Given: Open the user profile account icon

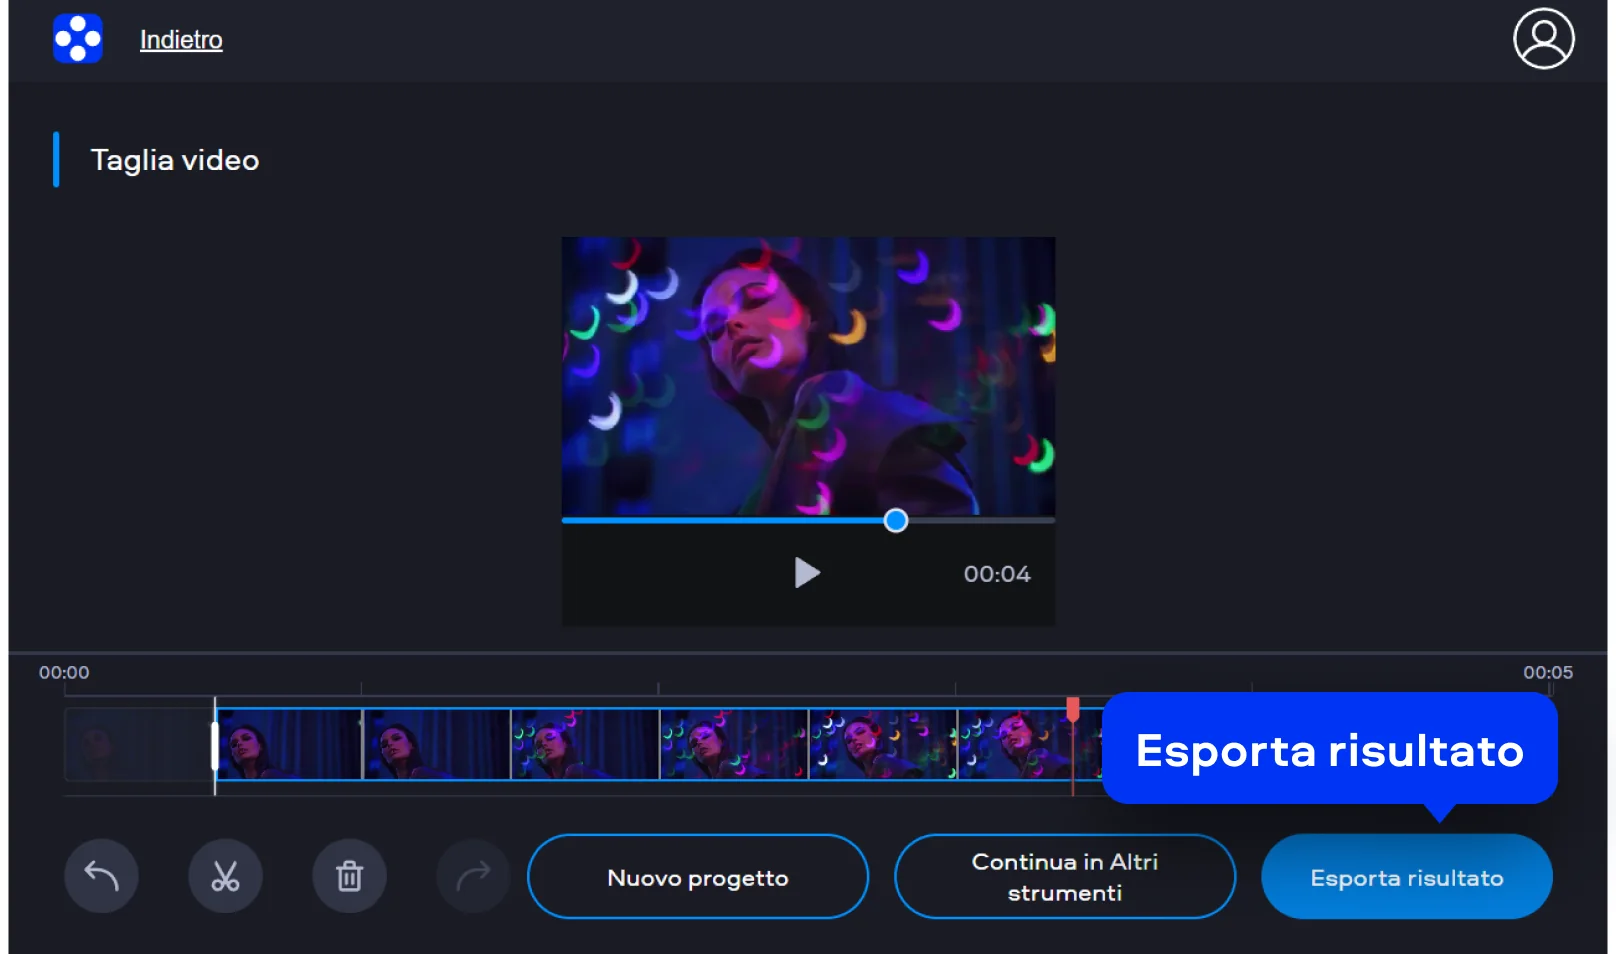Looking at the screenshot, I should point(1543,39).
